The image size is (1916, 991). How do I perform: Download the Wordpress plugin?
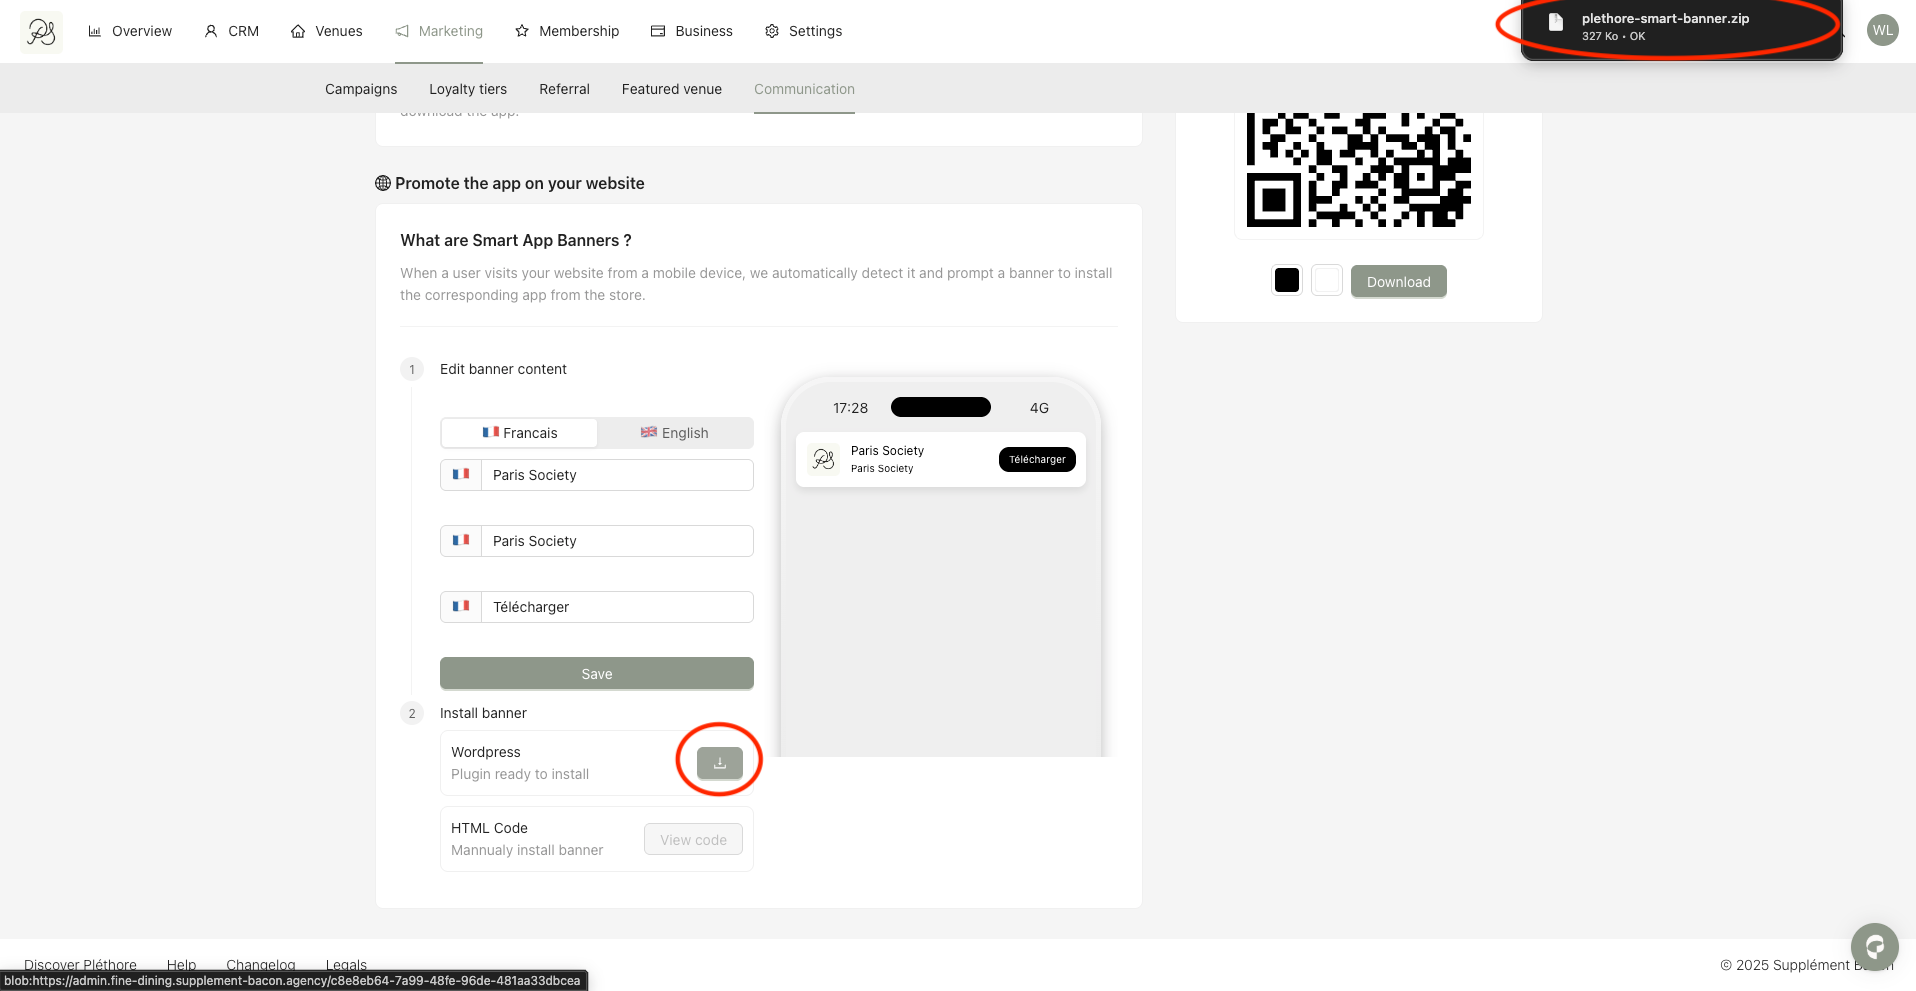click(x=720, y=763)
